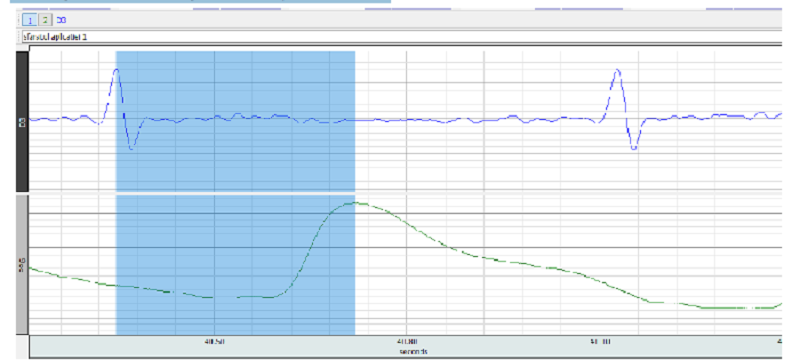Click second downward trough of blue waveform

click(x=633, y=148)
